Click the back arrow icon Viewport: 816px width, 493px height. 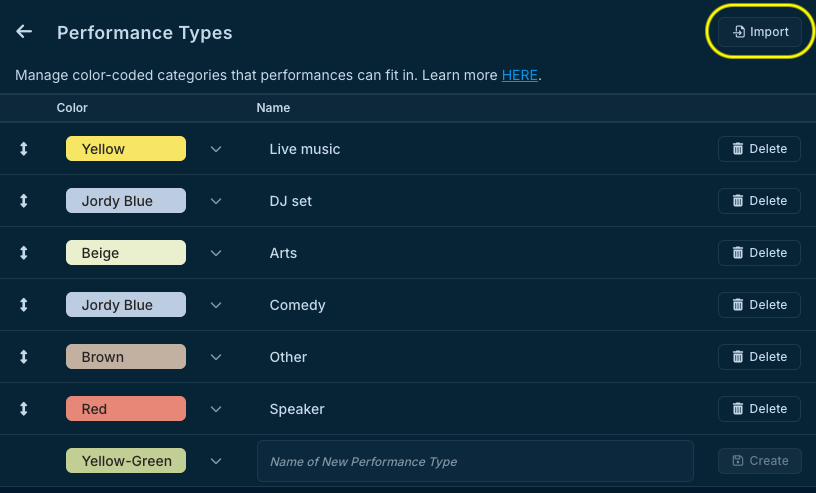pyautogui.click(x=24, y=32)
